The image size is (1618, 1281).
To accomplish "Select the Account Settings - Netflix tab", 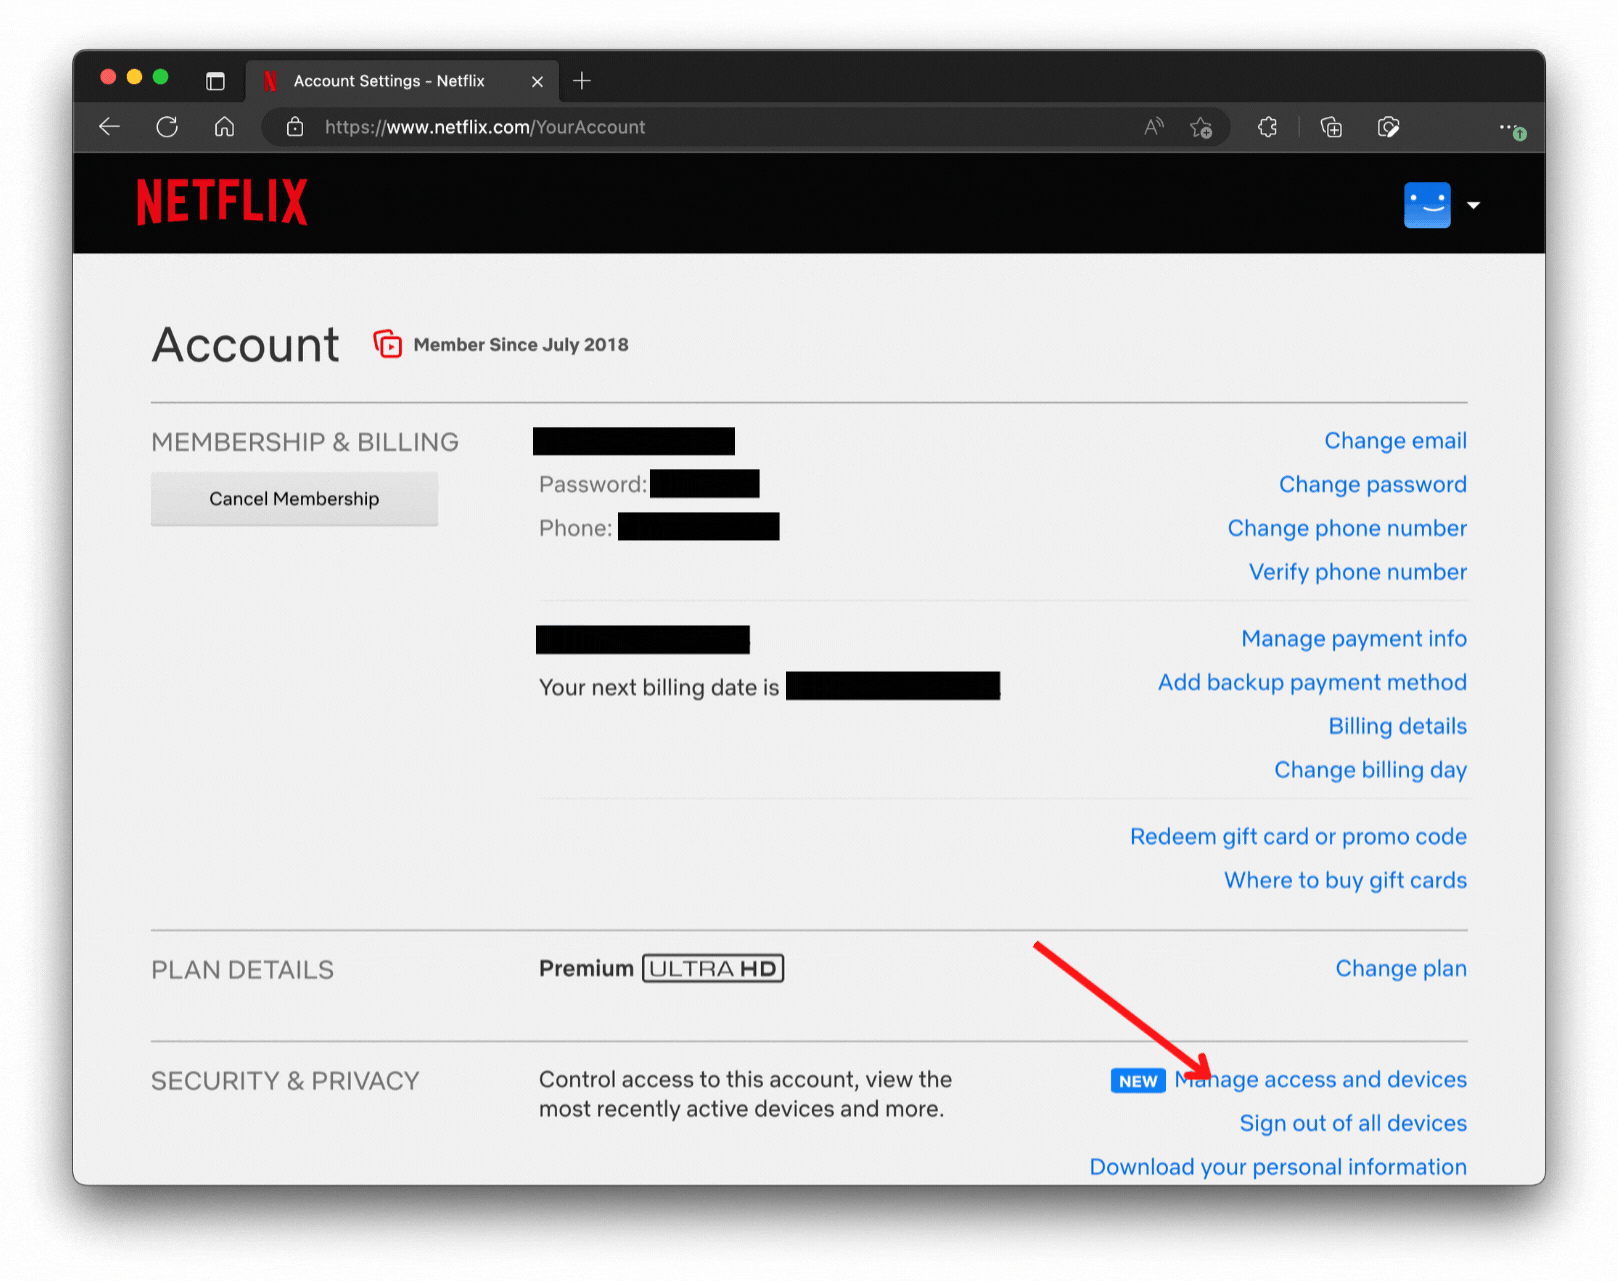I will pyautogui.click(x=403, y=81).
